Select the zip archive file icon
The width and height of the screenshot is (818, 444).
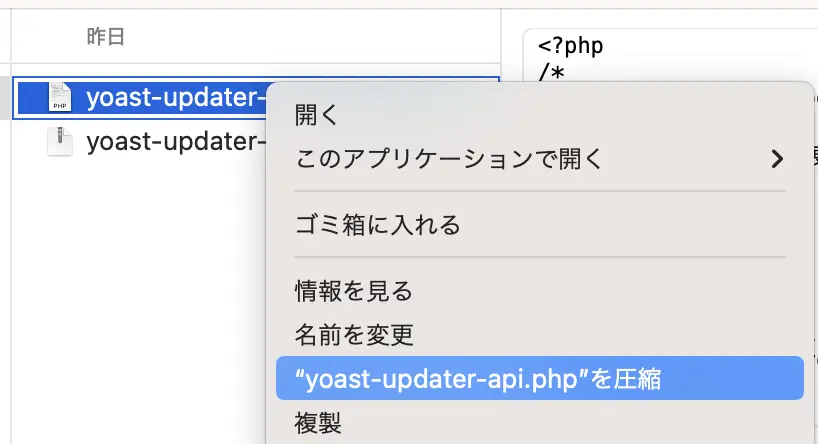click(59, 141)
